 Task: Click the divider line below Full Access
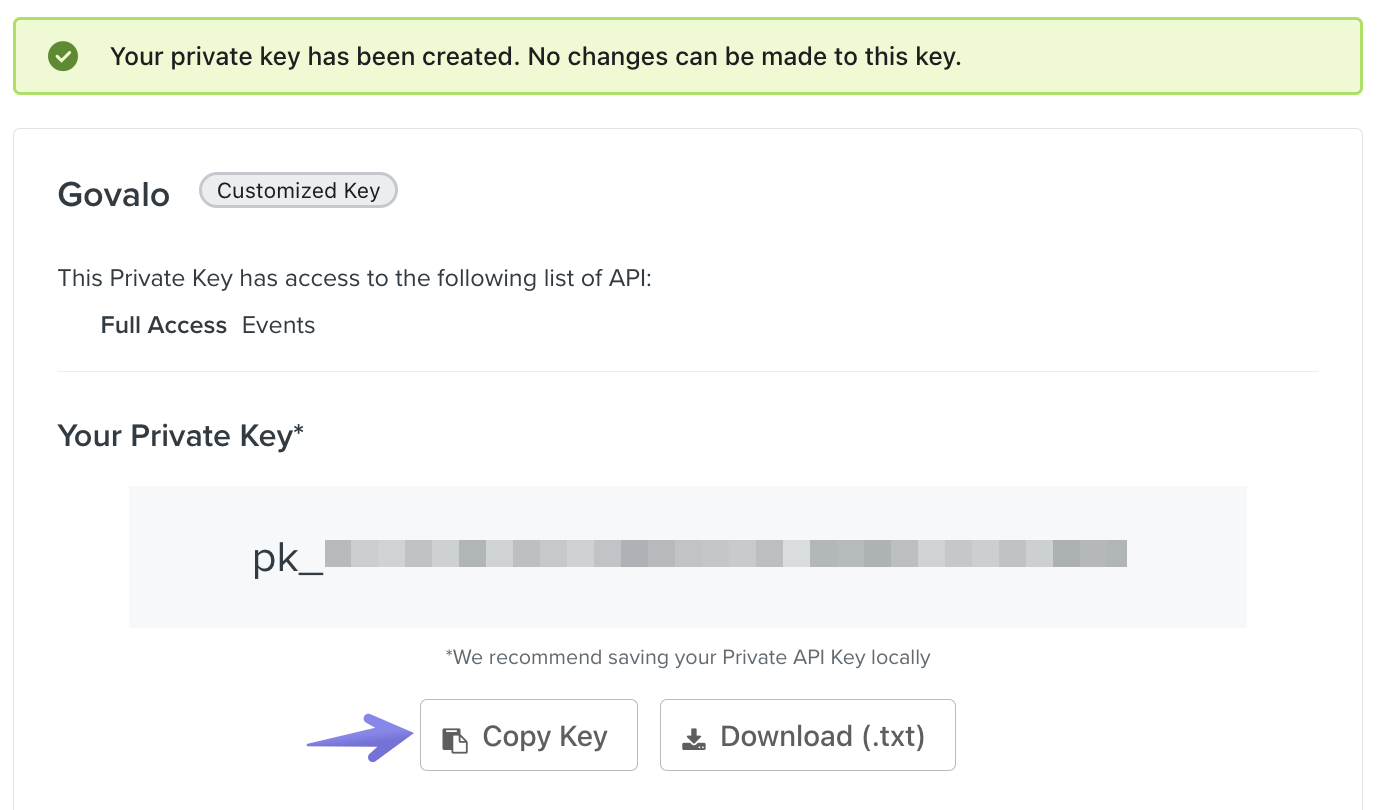pos(688,371)
